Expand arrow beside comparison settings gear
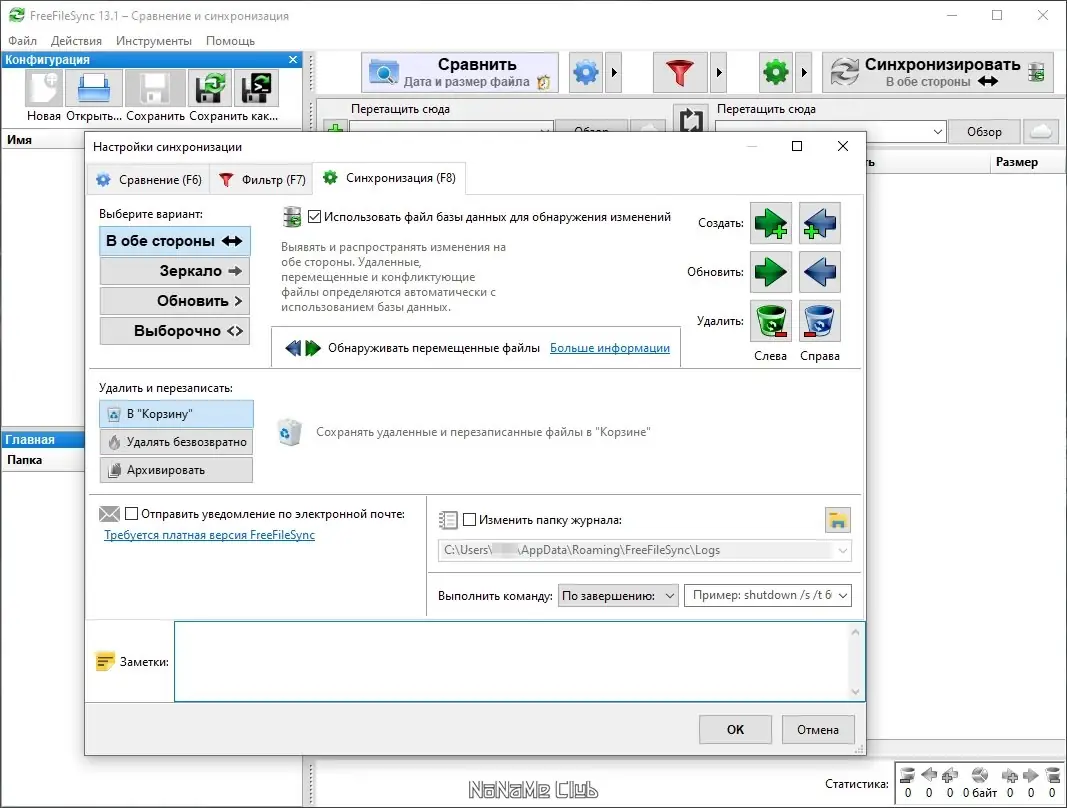This screenshot has height=808, width=1067. pos(614,72)
